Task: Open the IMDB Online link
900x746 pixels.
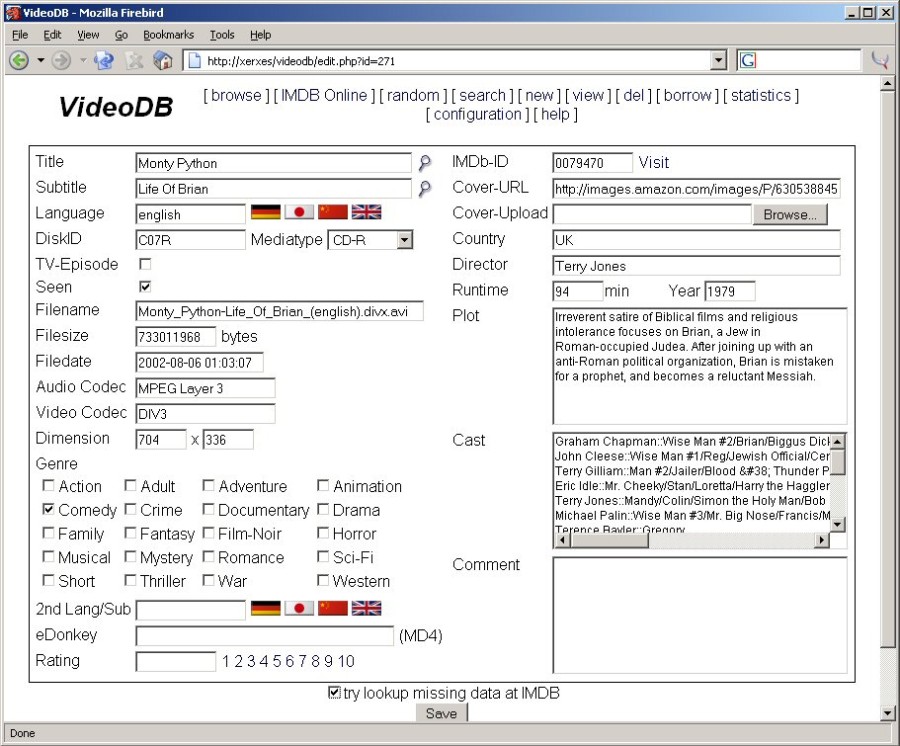Action: point(324,95)
